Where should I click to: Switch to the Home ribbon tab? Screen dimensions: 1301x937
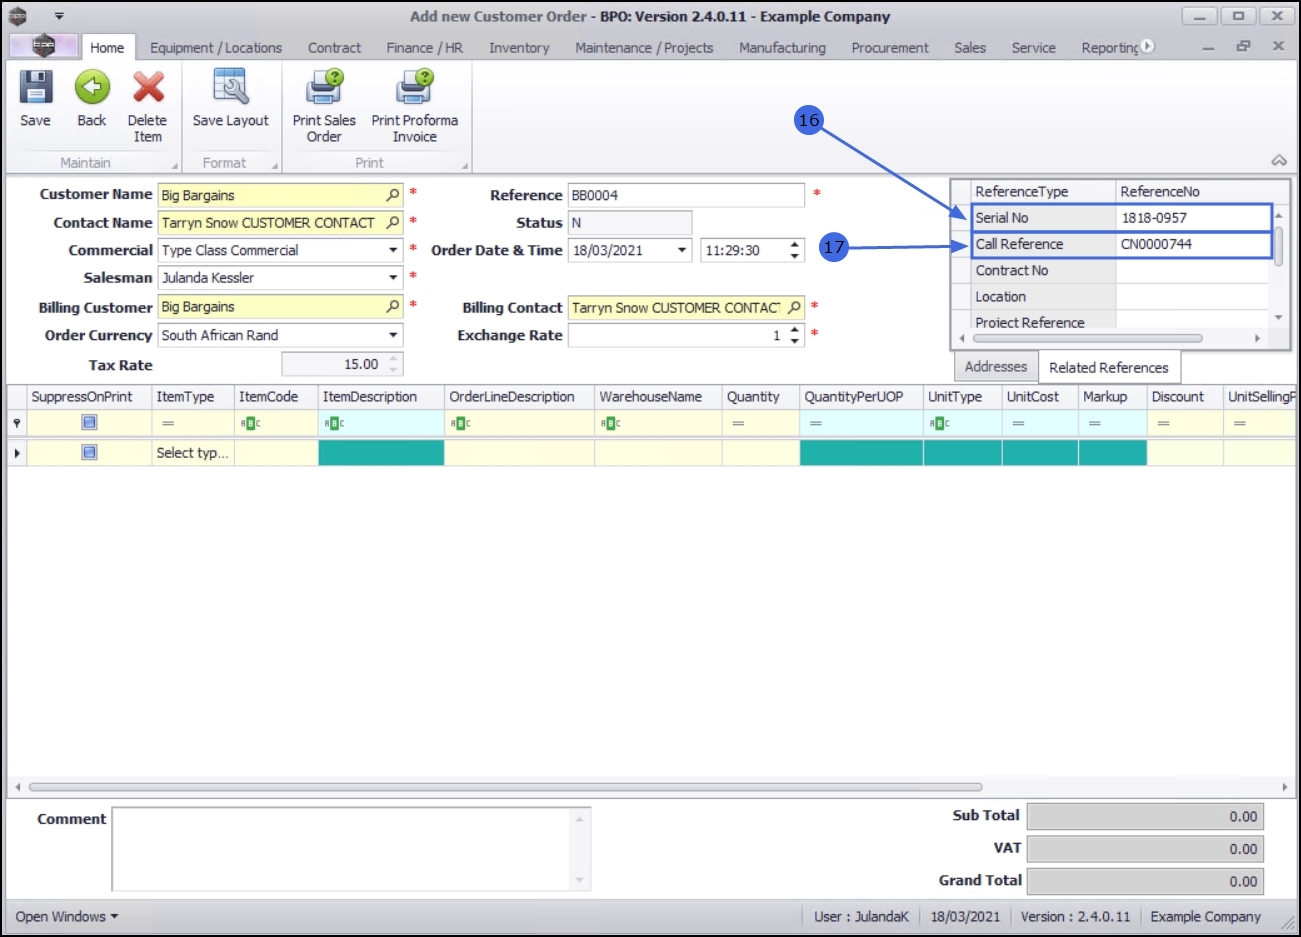click(x=107, y=47)
